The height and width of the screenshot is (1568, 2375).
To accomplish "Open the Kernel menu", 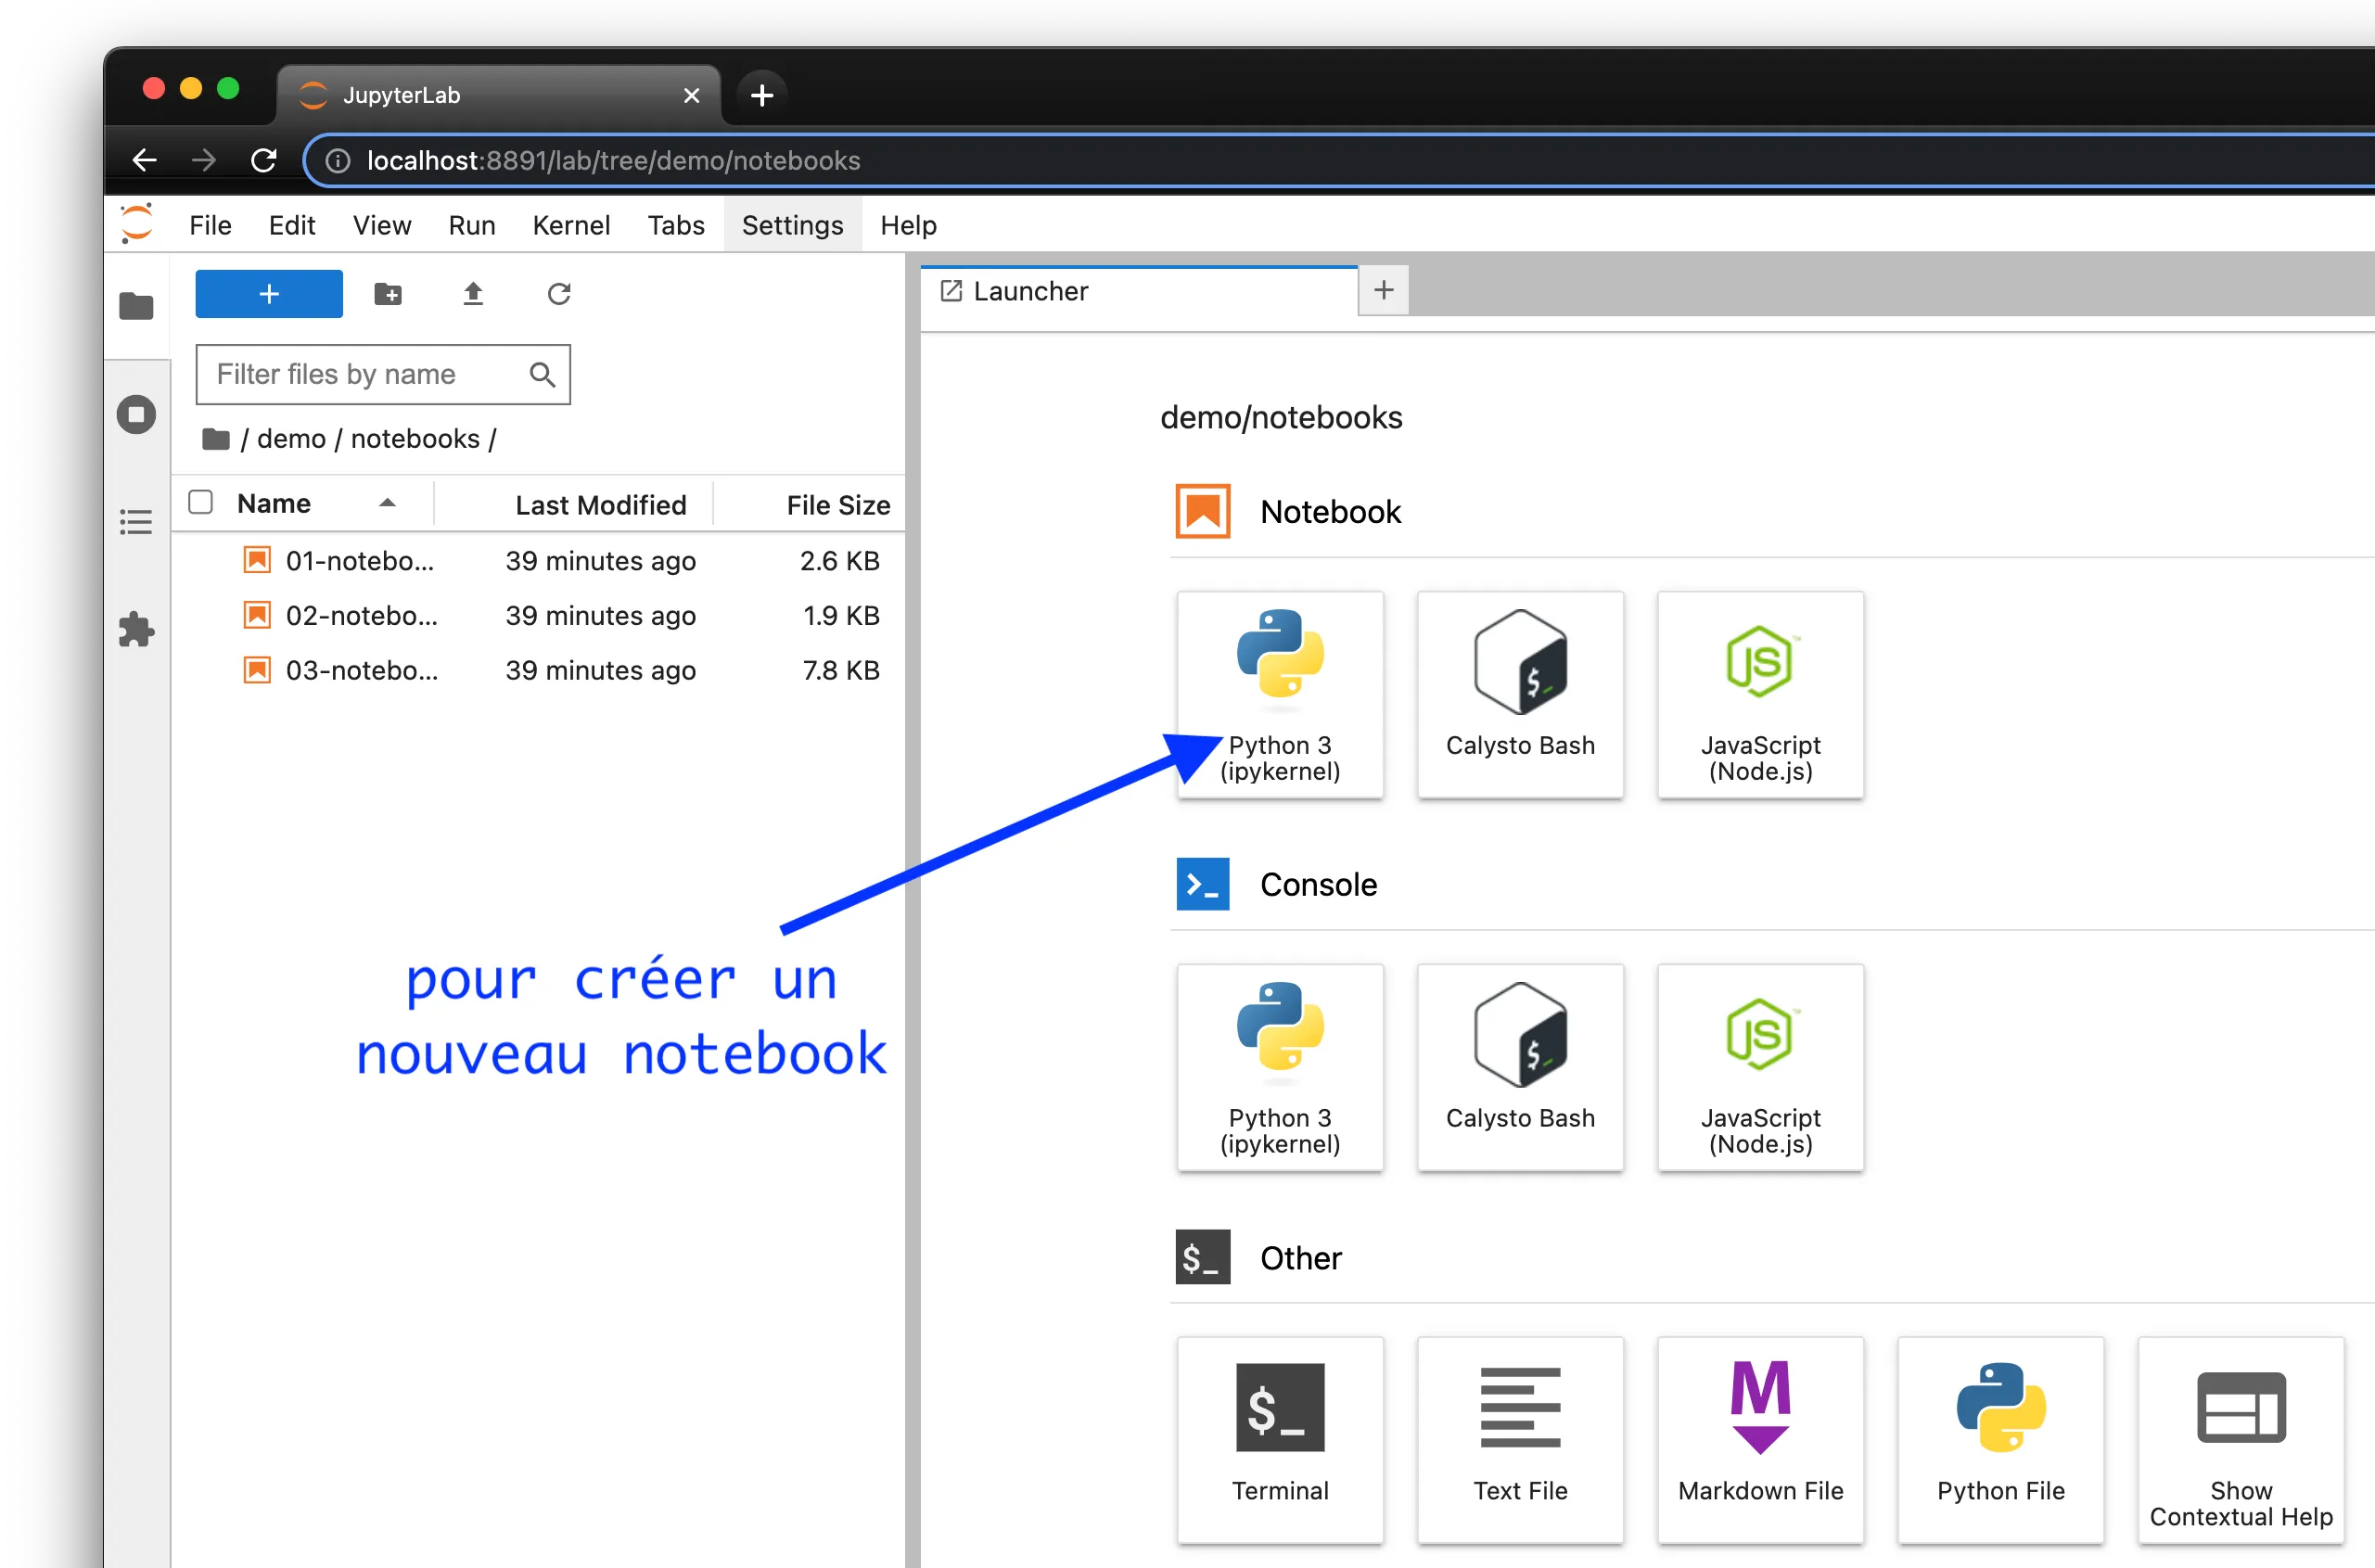I will (x=570, y=225).
